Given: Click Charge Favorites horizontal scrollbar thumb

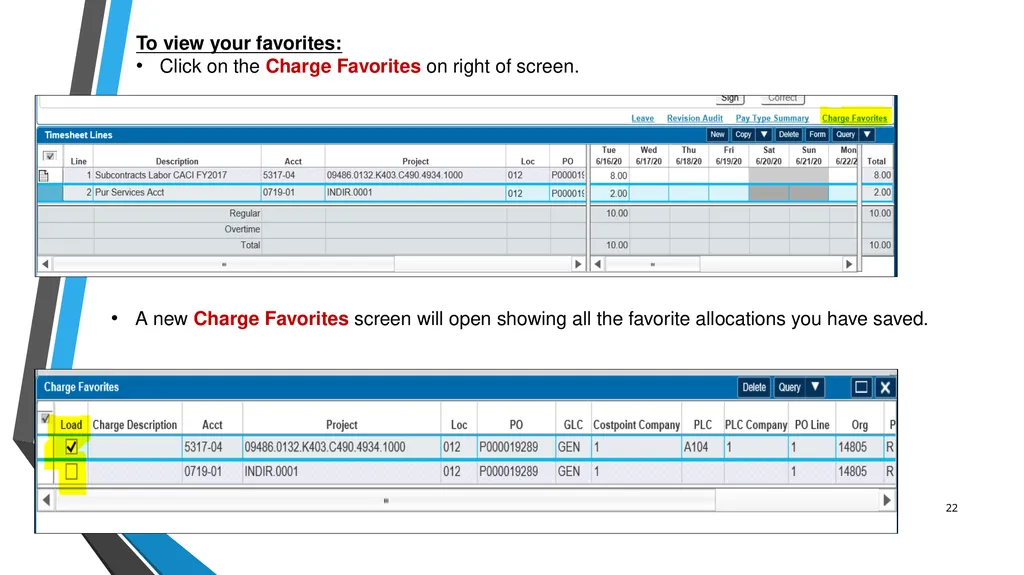Looking at the screenshot, I should click(x=386, y=501).
